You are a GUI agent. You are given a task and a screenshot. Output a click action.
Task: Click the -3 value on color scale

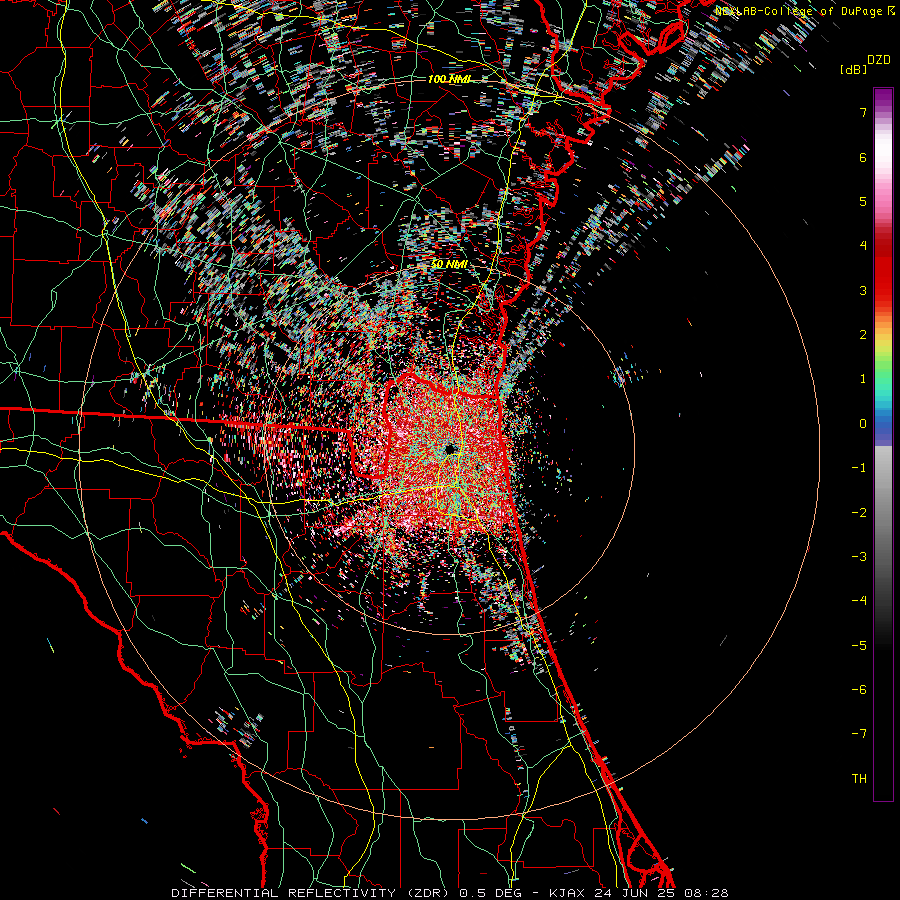859,557
